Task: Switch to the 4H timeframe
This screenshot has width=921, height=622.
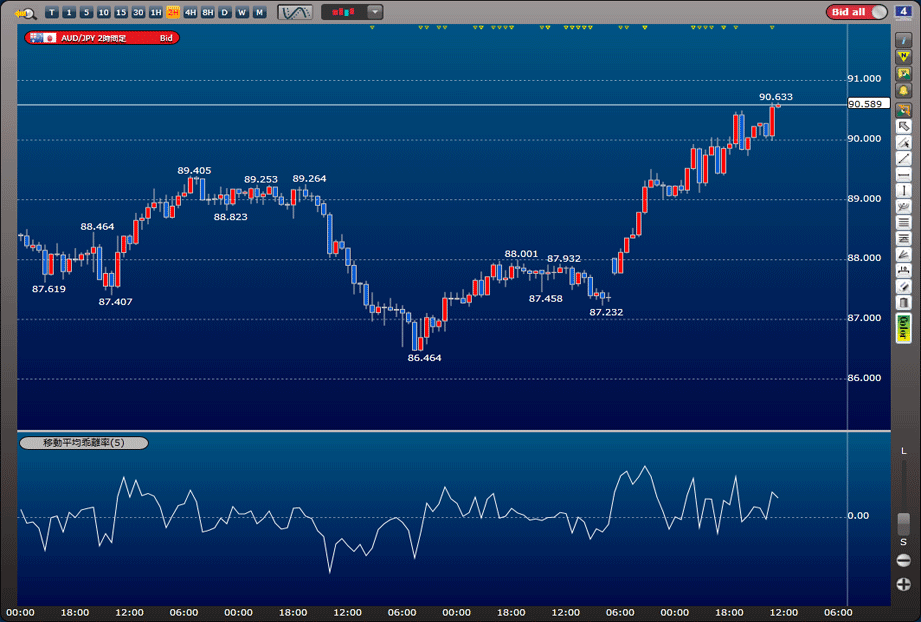Action: pos(190,12)
